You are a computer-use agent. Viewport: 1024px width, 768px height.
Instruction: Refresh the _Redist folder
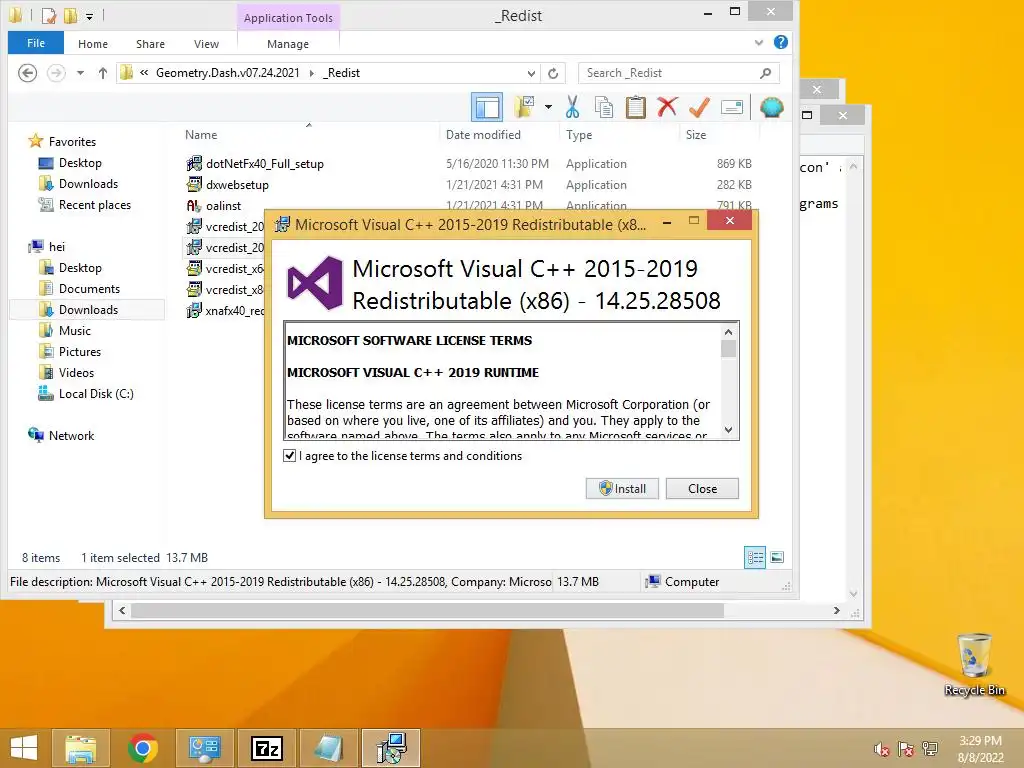click(x=553, y=73)
